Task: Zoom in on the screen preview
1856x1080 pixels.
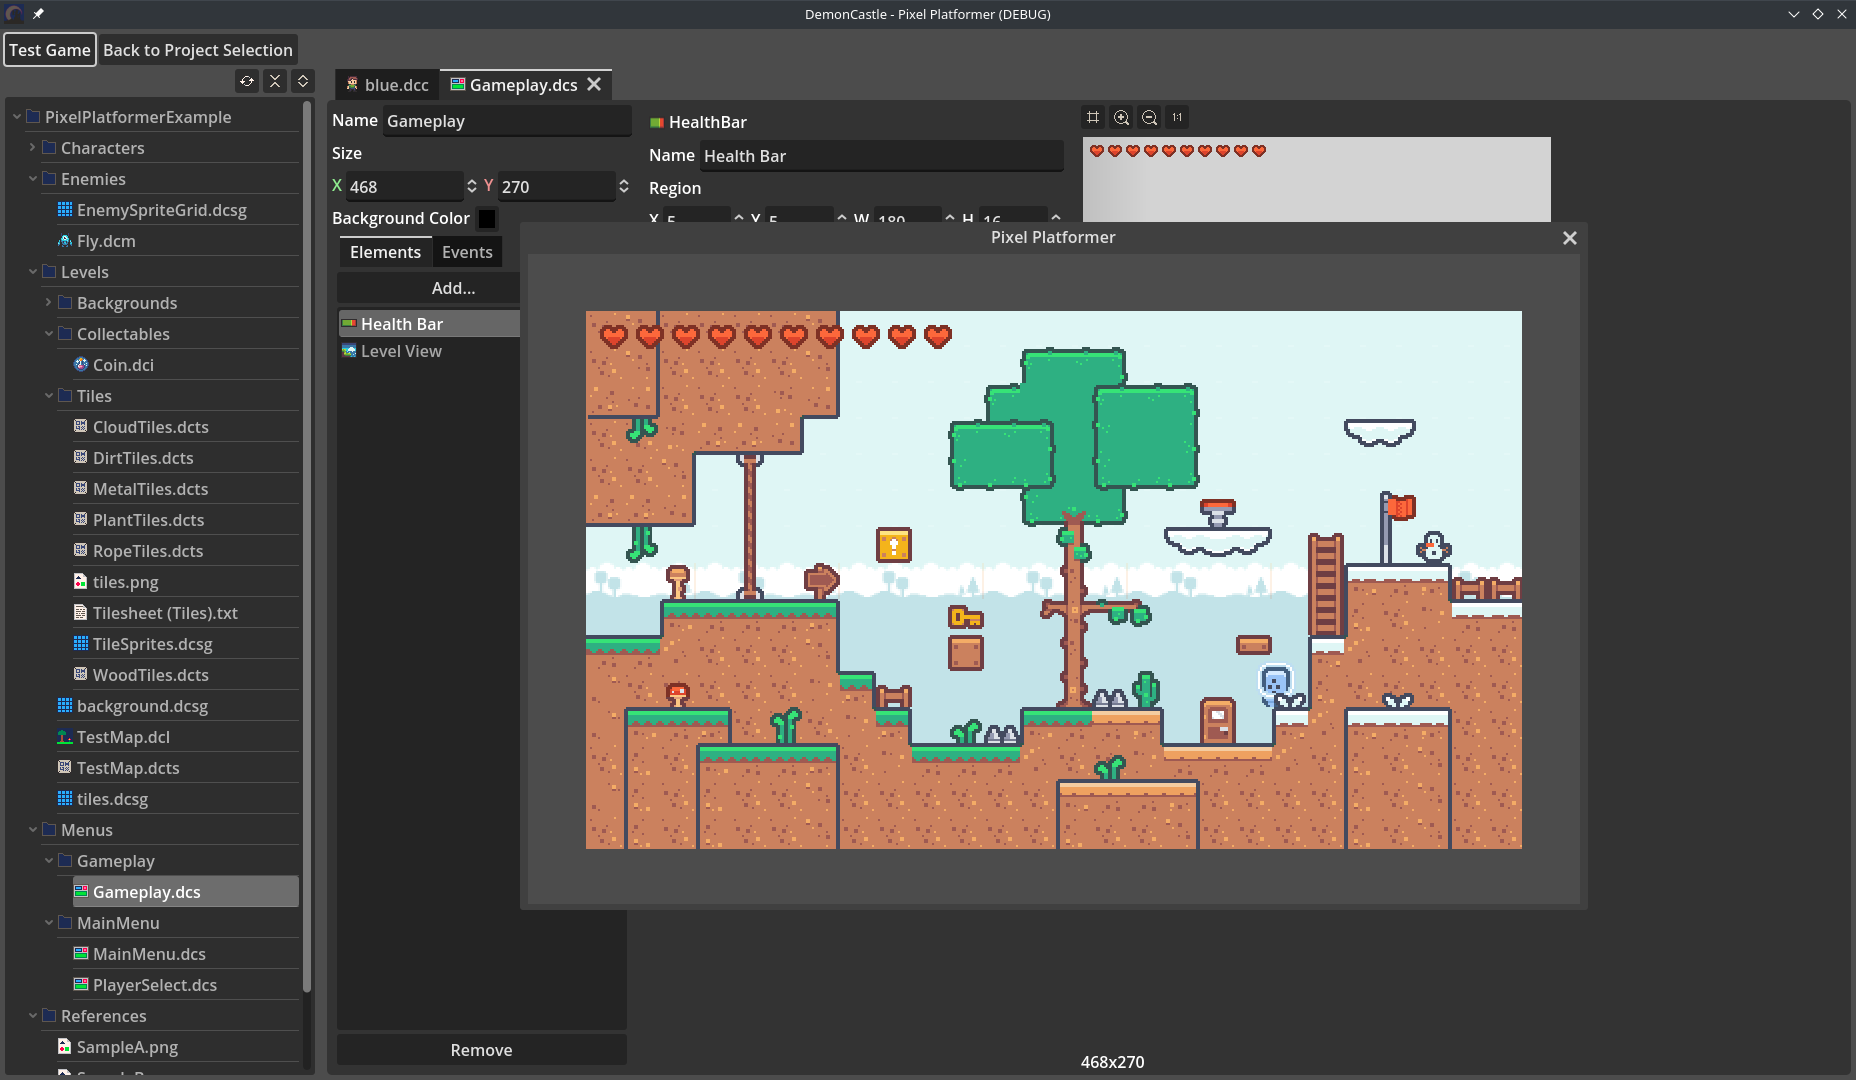Action: 1122,118
